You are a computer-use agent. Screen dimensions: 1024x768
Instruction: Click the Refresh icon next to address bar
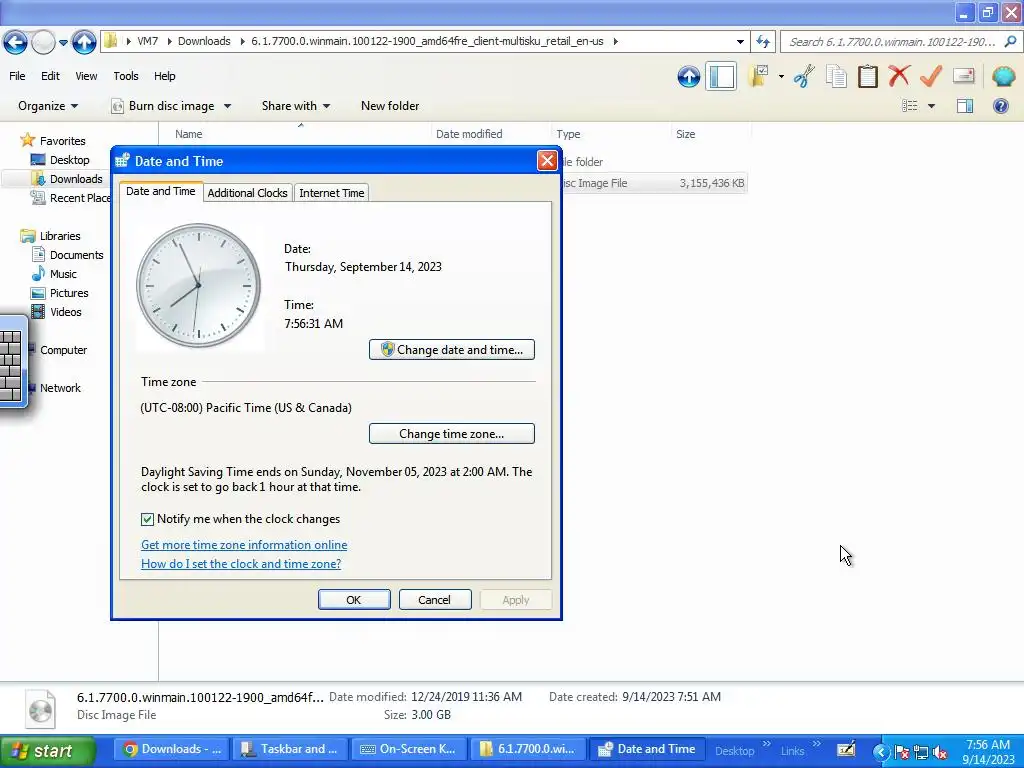[x=763, y=42]
